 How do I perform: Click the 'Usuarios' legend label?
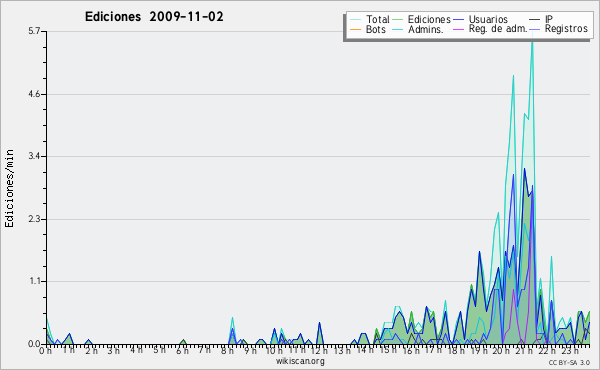(488, 19)
